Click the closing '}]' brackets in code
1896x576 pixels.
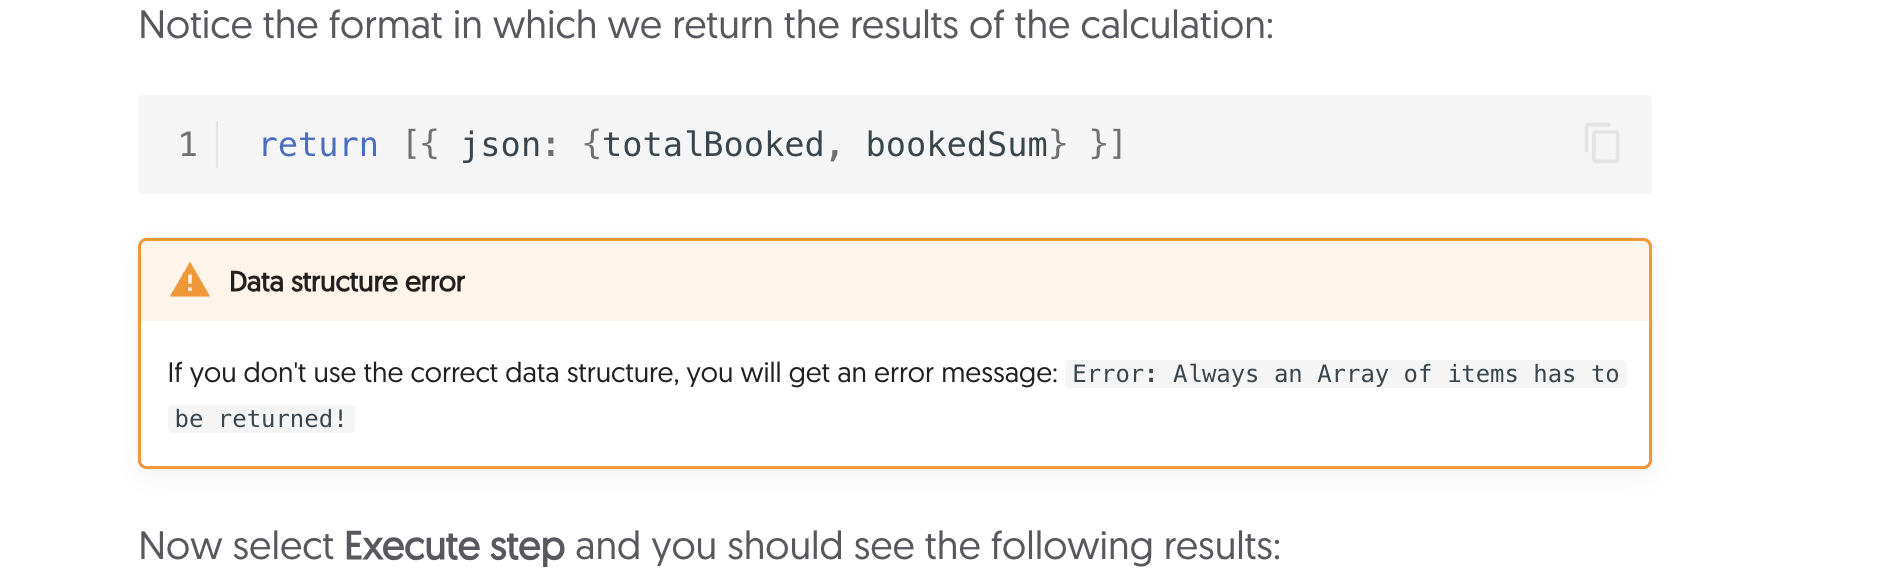tap(1107, 144)
